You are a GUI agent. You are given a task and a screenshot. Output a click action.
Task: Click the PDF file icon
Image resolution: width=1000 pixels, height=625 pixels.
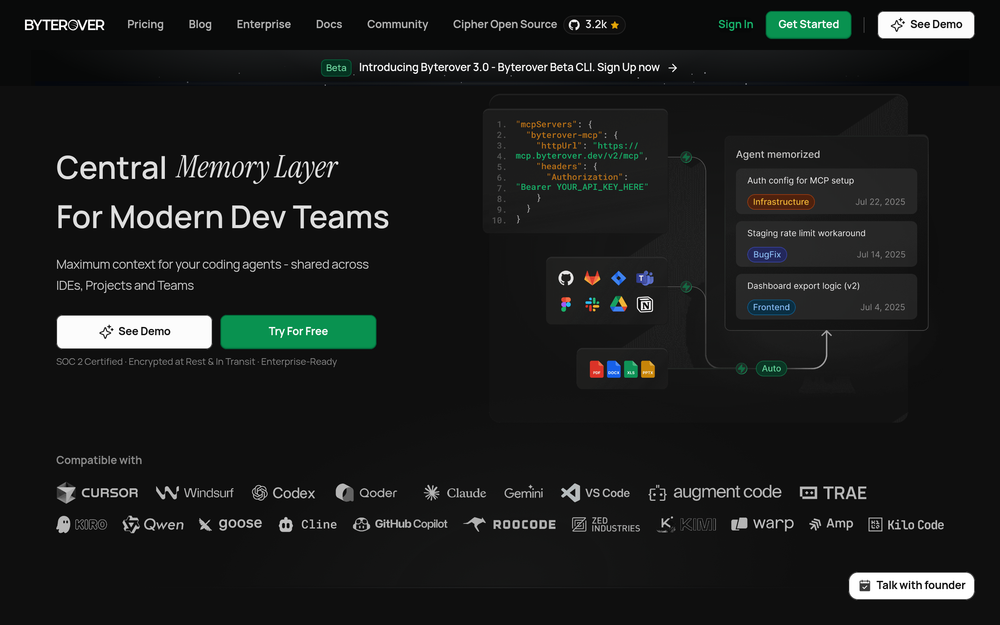pos(596,369)
